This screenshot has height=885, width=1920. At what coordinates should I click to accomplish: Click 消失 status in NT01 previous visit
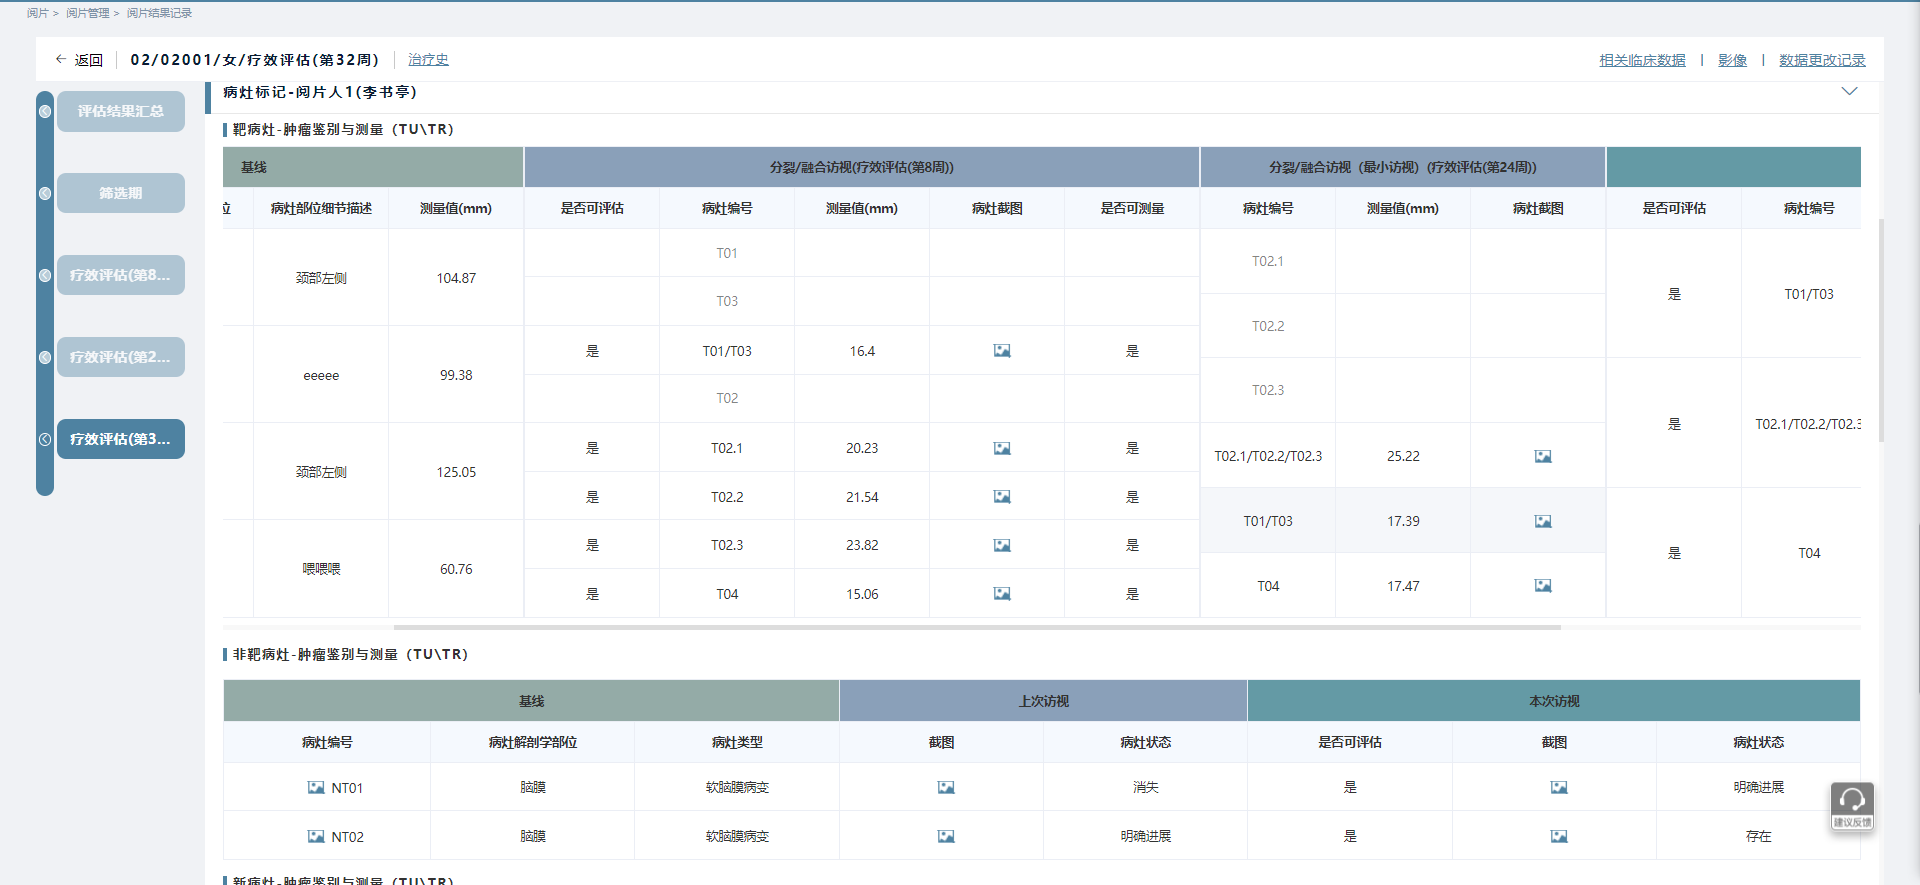[1146, 788]
